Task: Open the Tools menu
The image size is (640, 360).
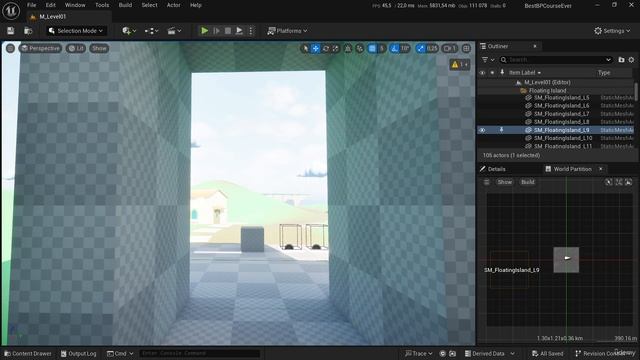Action: [x=102, y=5]
